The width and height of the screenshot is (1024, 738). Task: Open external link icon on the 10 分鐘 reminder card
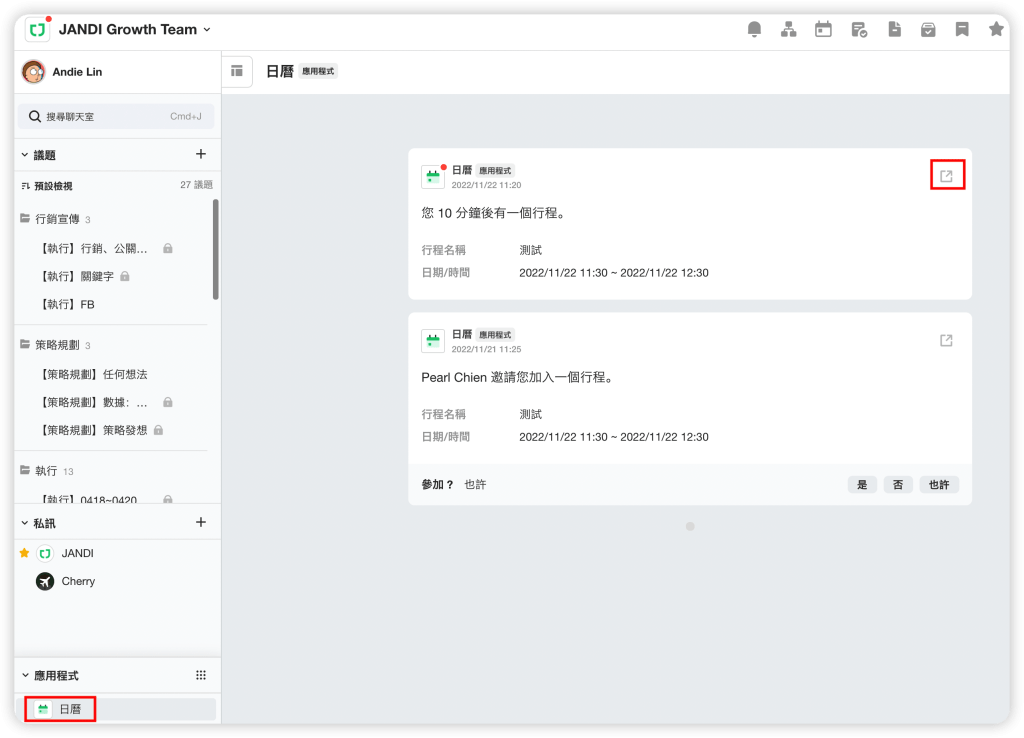[x=946, y=176]
